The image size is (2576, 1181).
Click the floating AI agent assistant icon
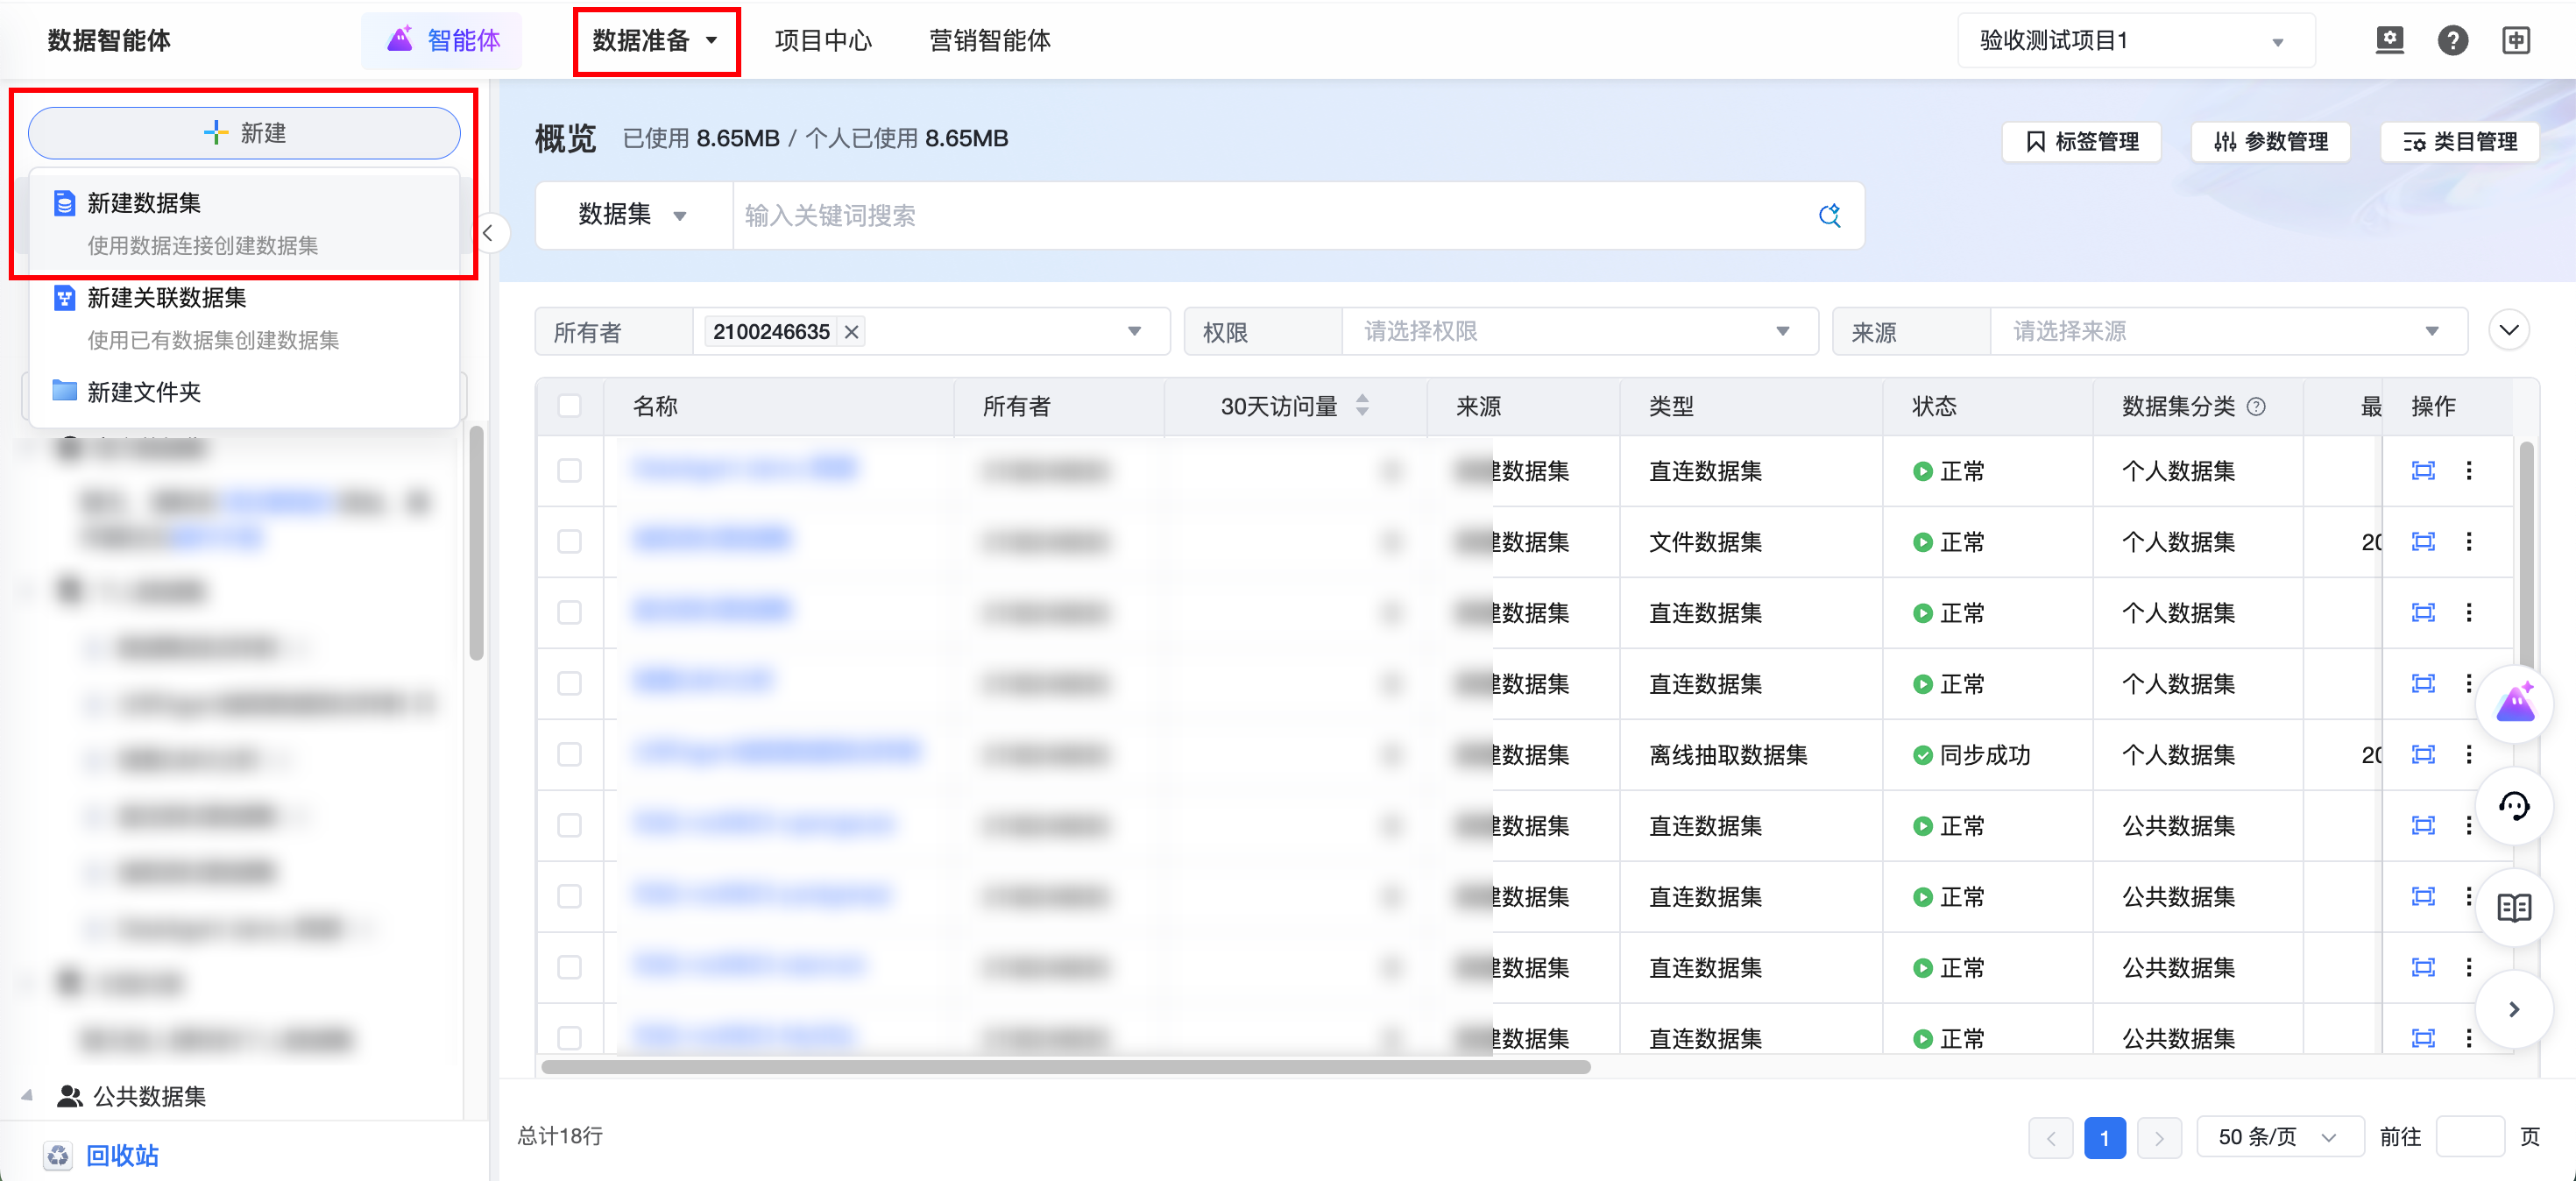(2514, 703)
